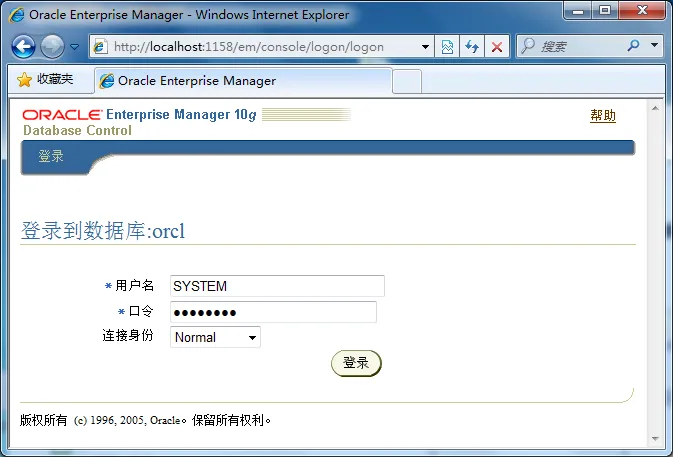
Task: Click the browser Back arrow button
Action: [x=24, y=46]
